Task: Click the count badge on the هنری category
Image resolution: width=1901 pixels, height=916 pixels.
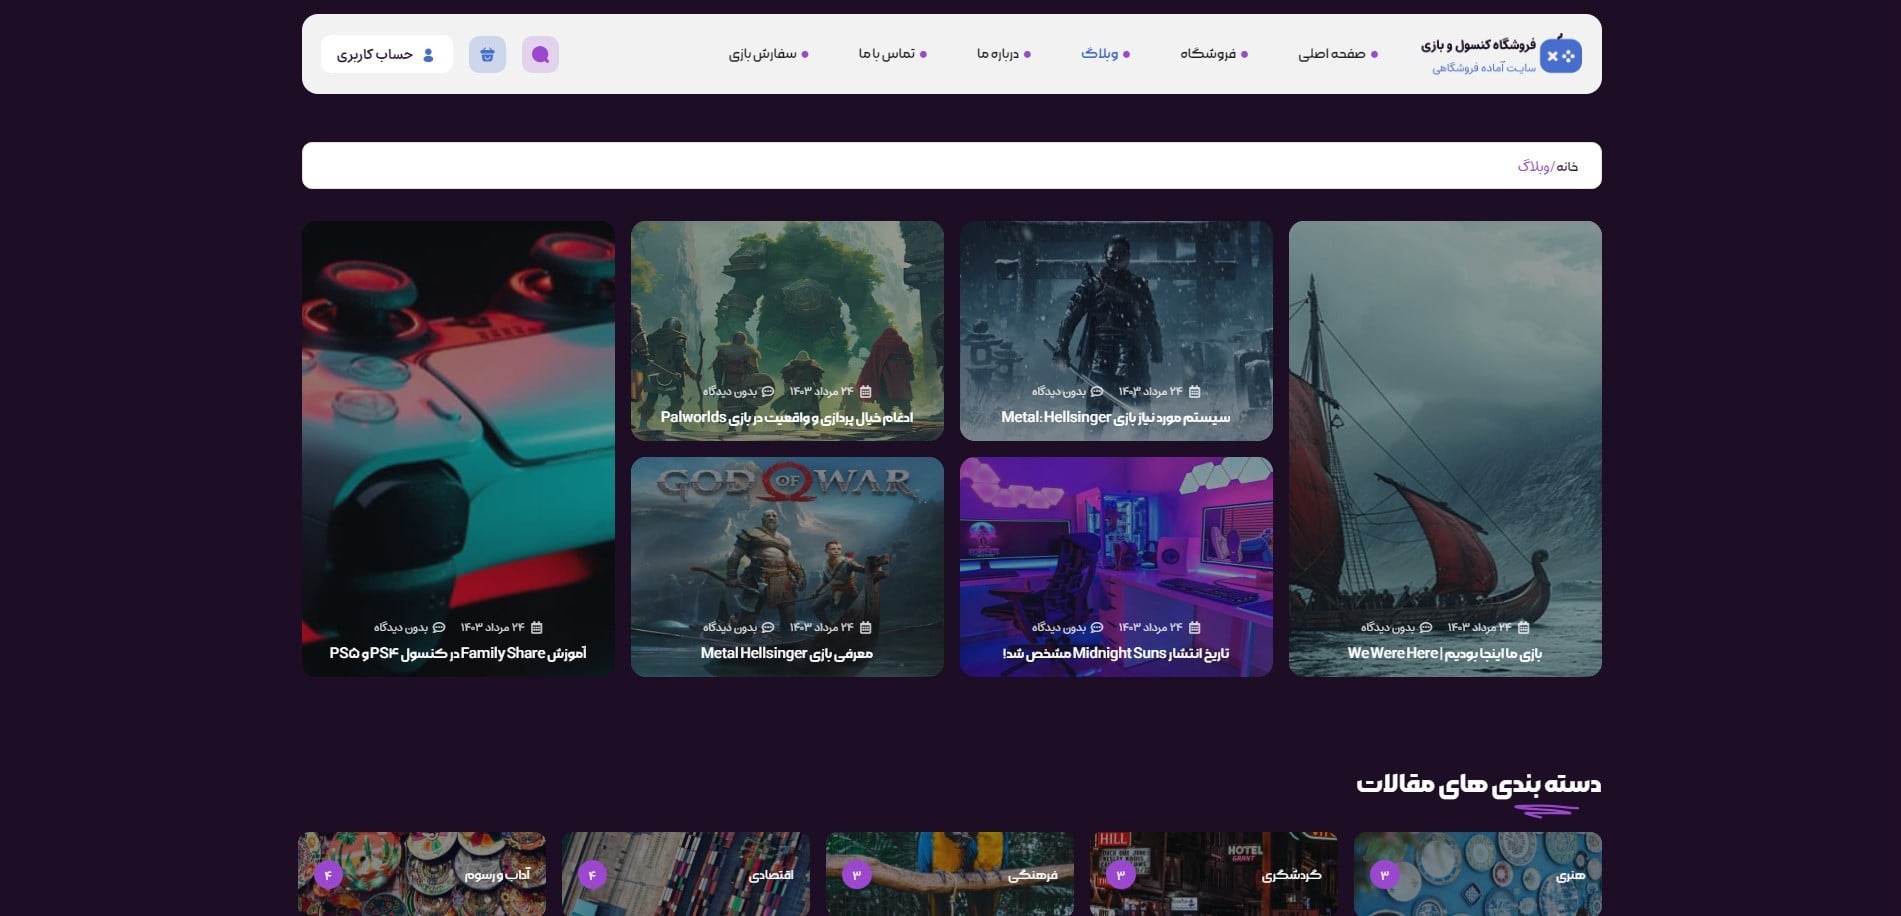Action: 1385,875
